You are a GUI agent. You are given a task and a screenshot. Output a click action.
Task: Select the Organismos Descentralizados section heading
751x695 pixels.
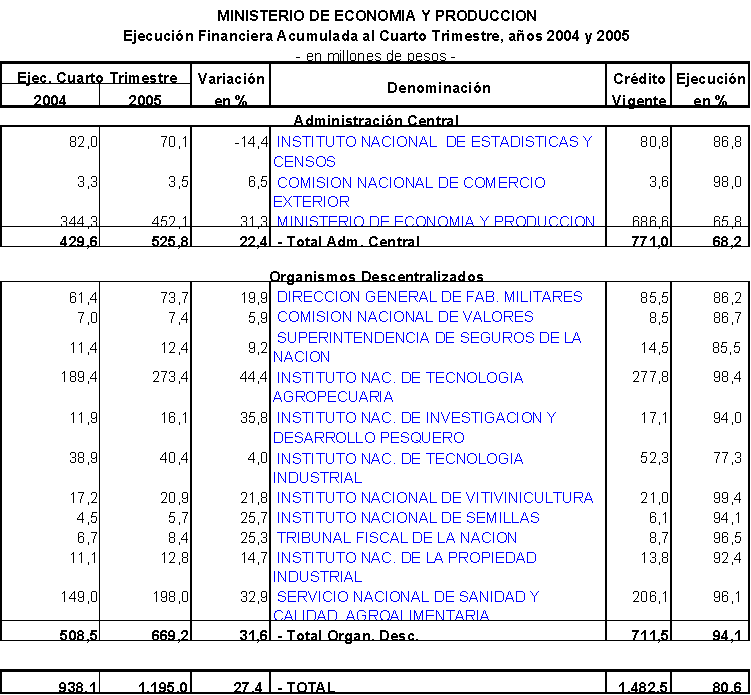click(376, 276)
